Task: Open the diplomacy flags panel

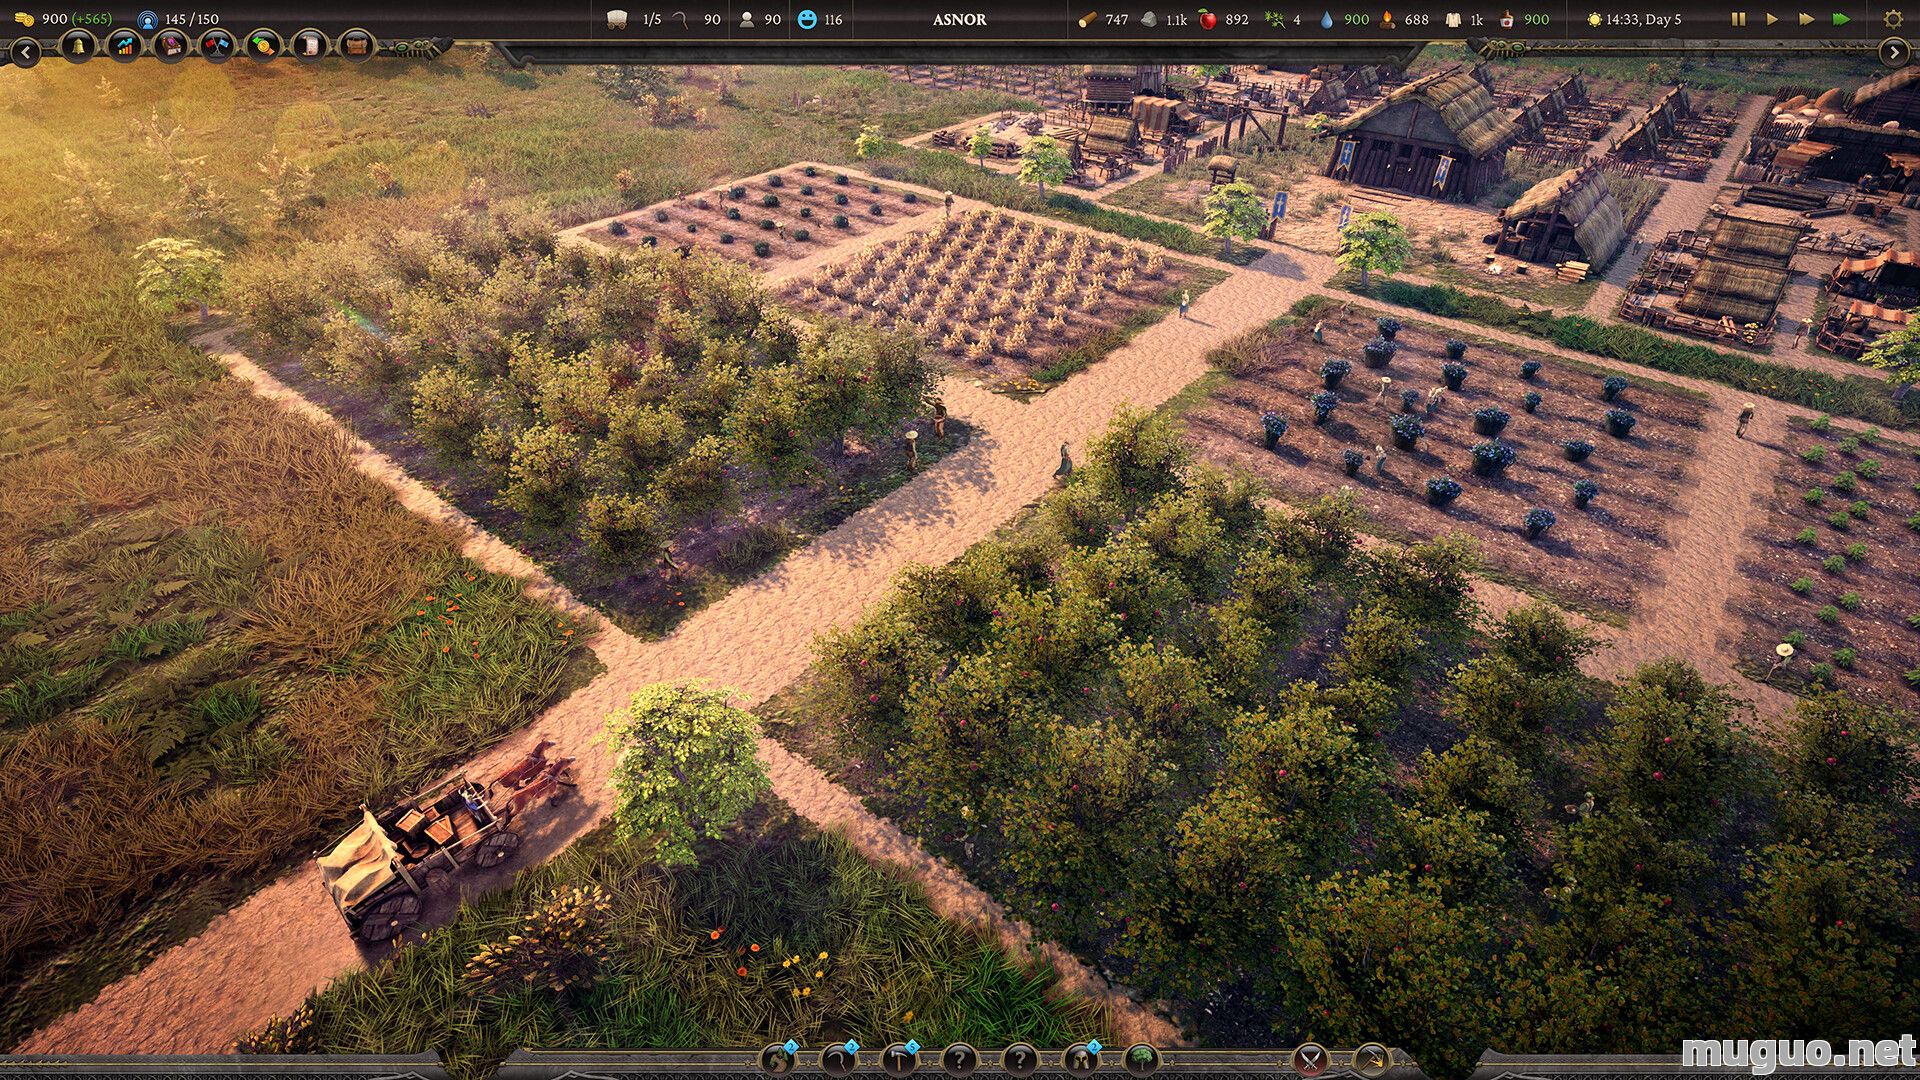Action: (217, 46)
